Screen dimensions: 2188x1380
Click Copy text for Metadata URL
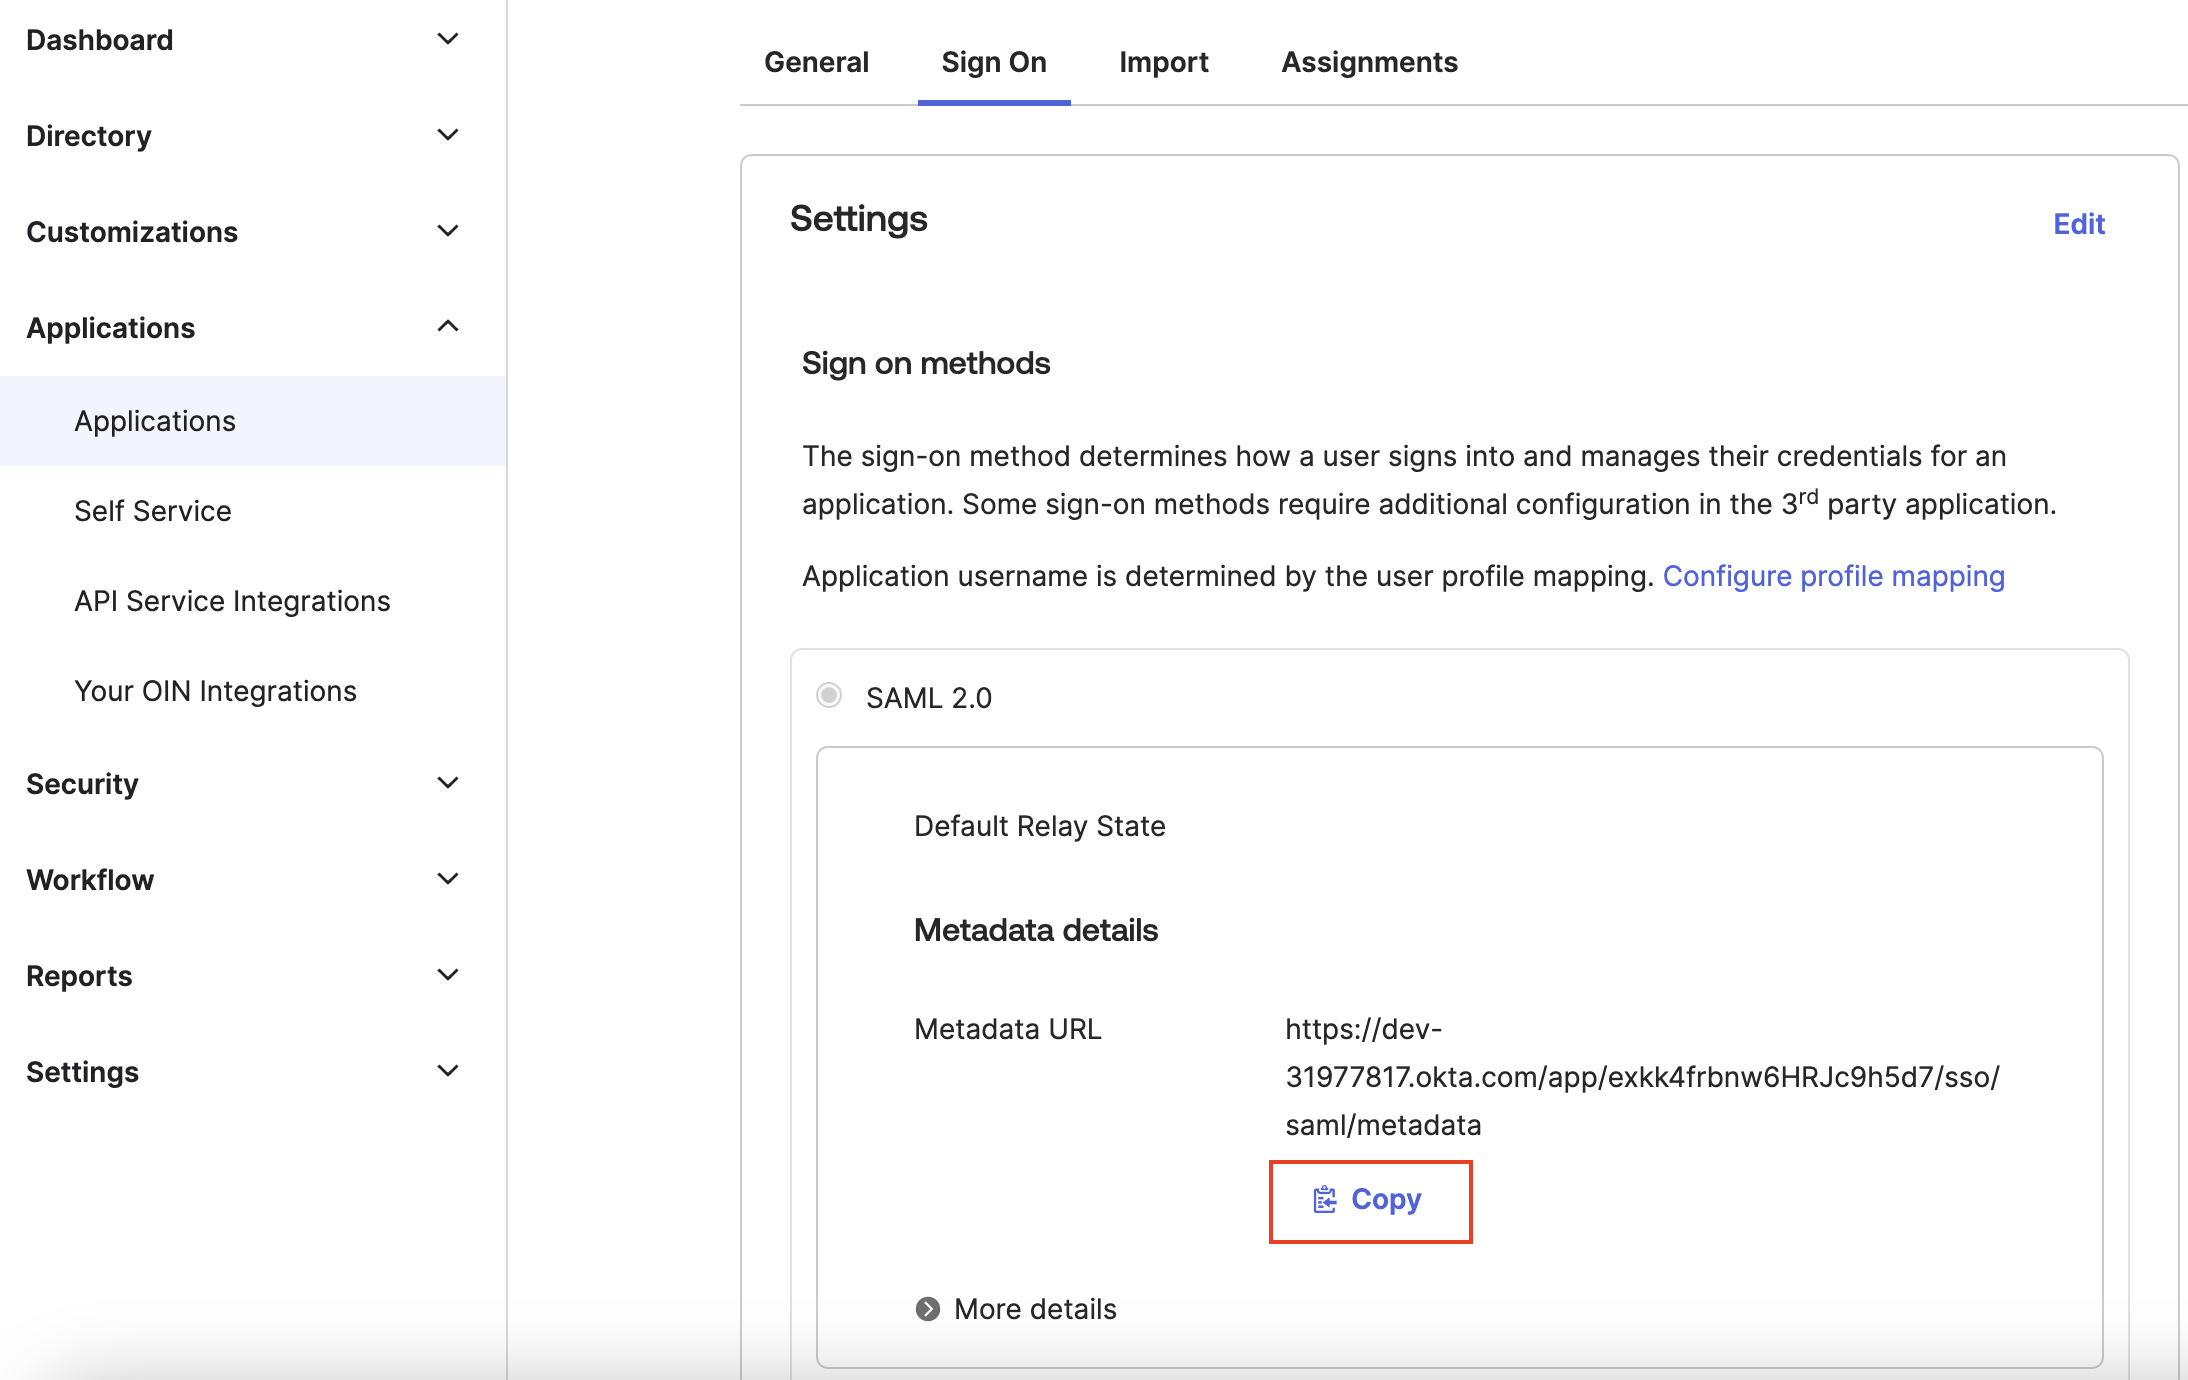point(1386,1199)
